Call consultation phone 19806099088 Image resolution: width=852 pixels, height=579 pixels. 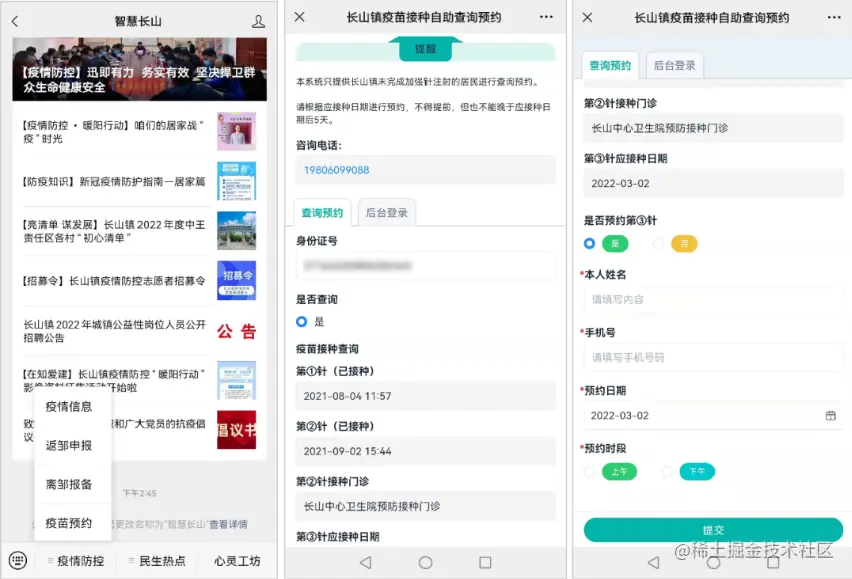point(336,170)
